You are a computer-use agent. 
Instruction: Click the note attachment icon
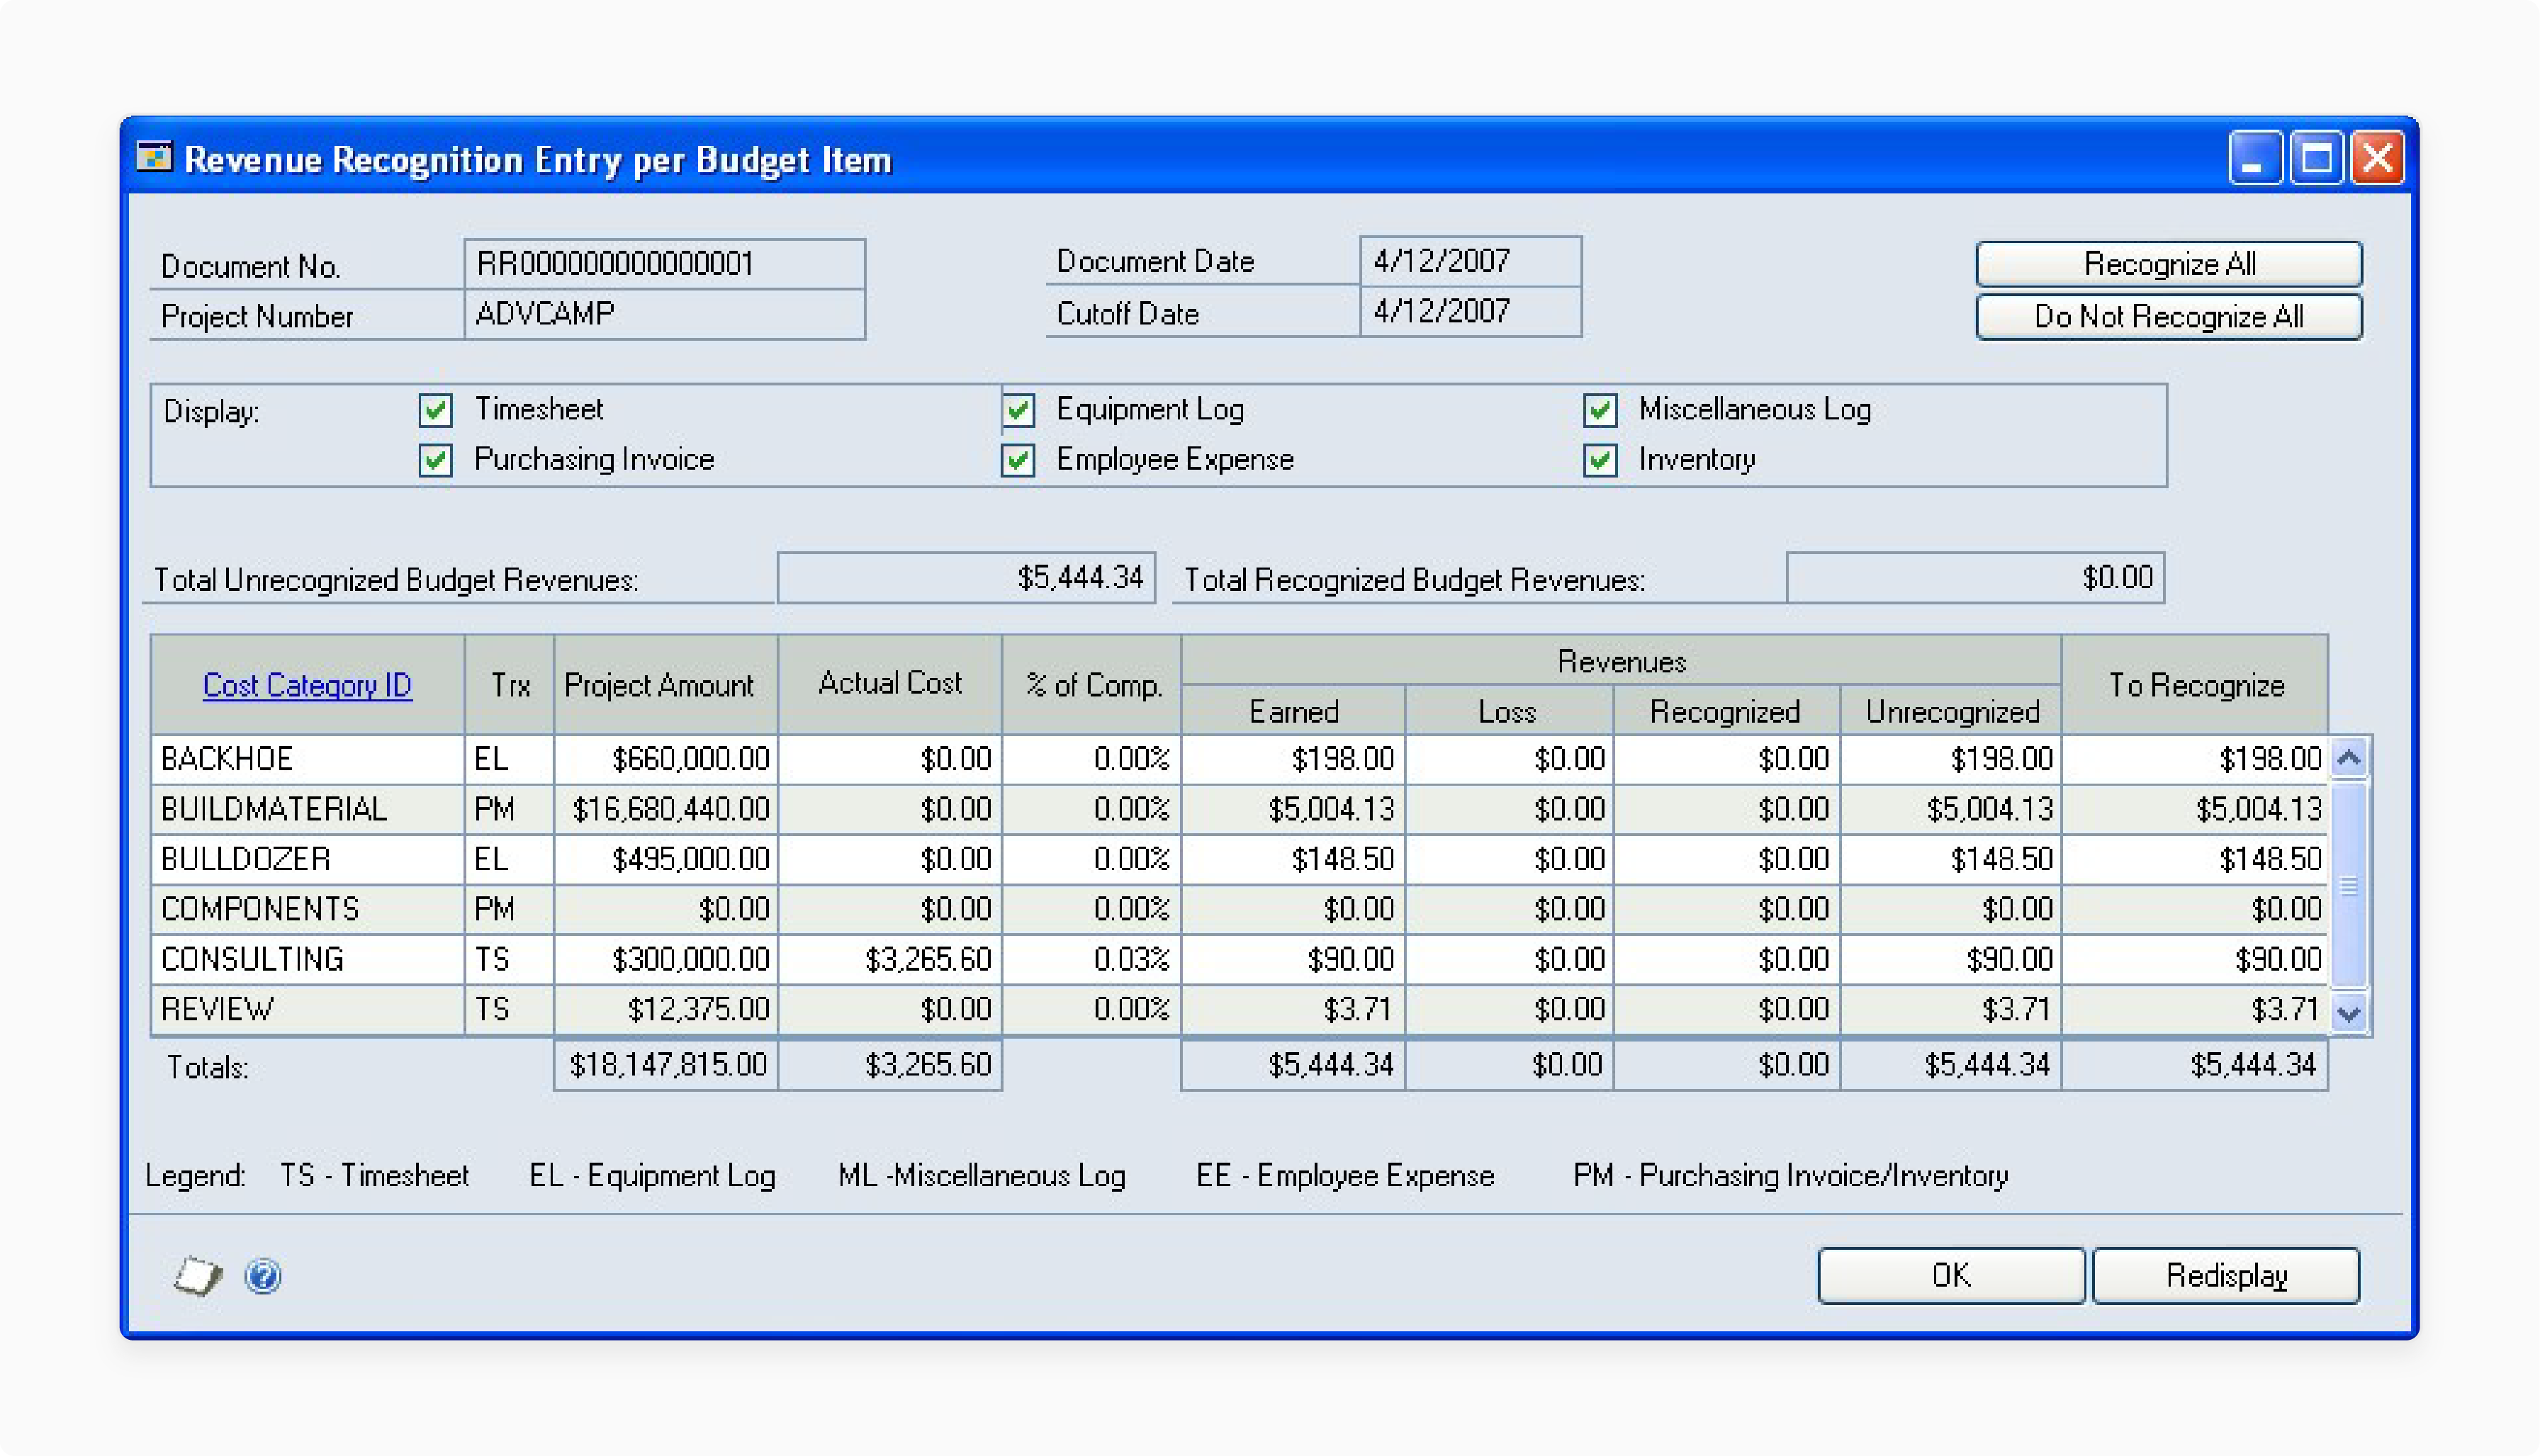[x=198, y=1276]
